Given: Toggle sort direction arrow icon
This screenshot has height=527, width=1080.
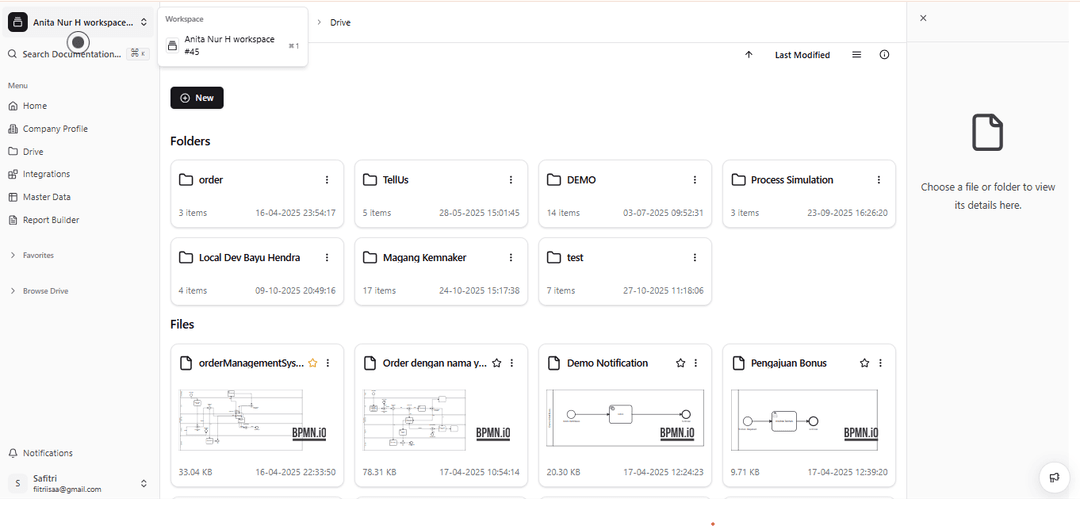Looking at the screenshot, I should tap(749, 55).
